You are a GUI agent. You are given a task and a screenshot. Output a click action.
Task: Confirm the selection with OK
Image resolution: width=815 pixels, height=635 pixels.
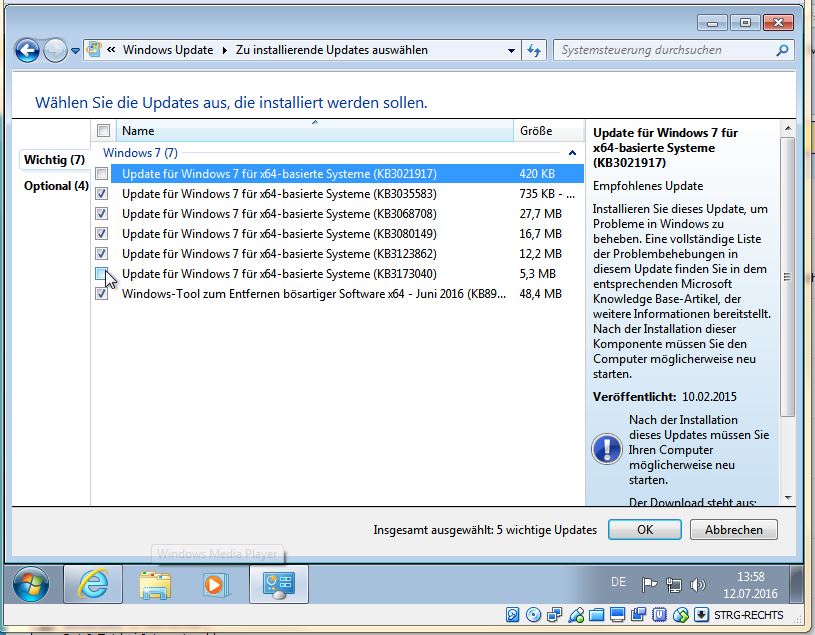(645, 530)
